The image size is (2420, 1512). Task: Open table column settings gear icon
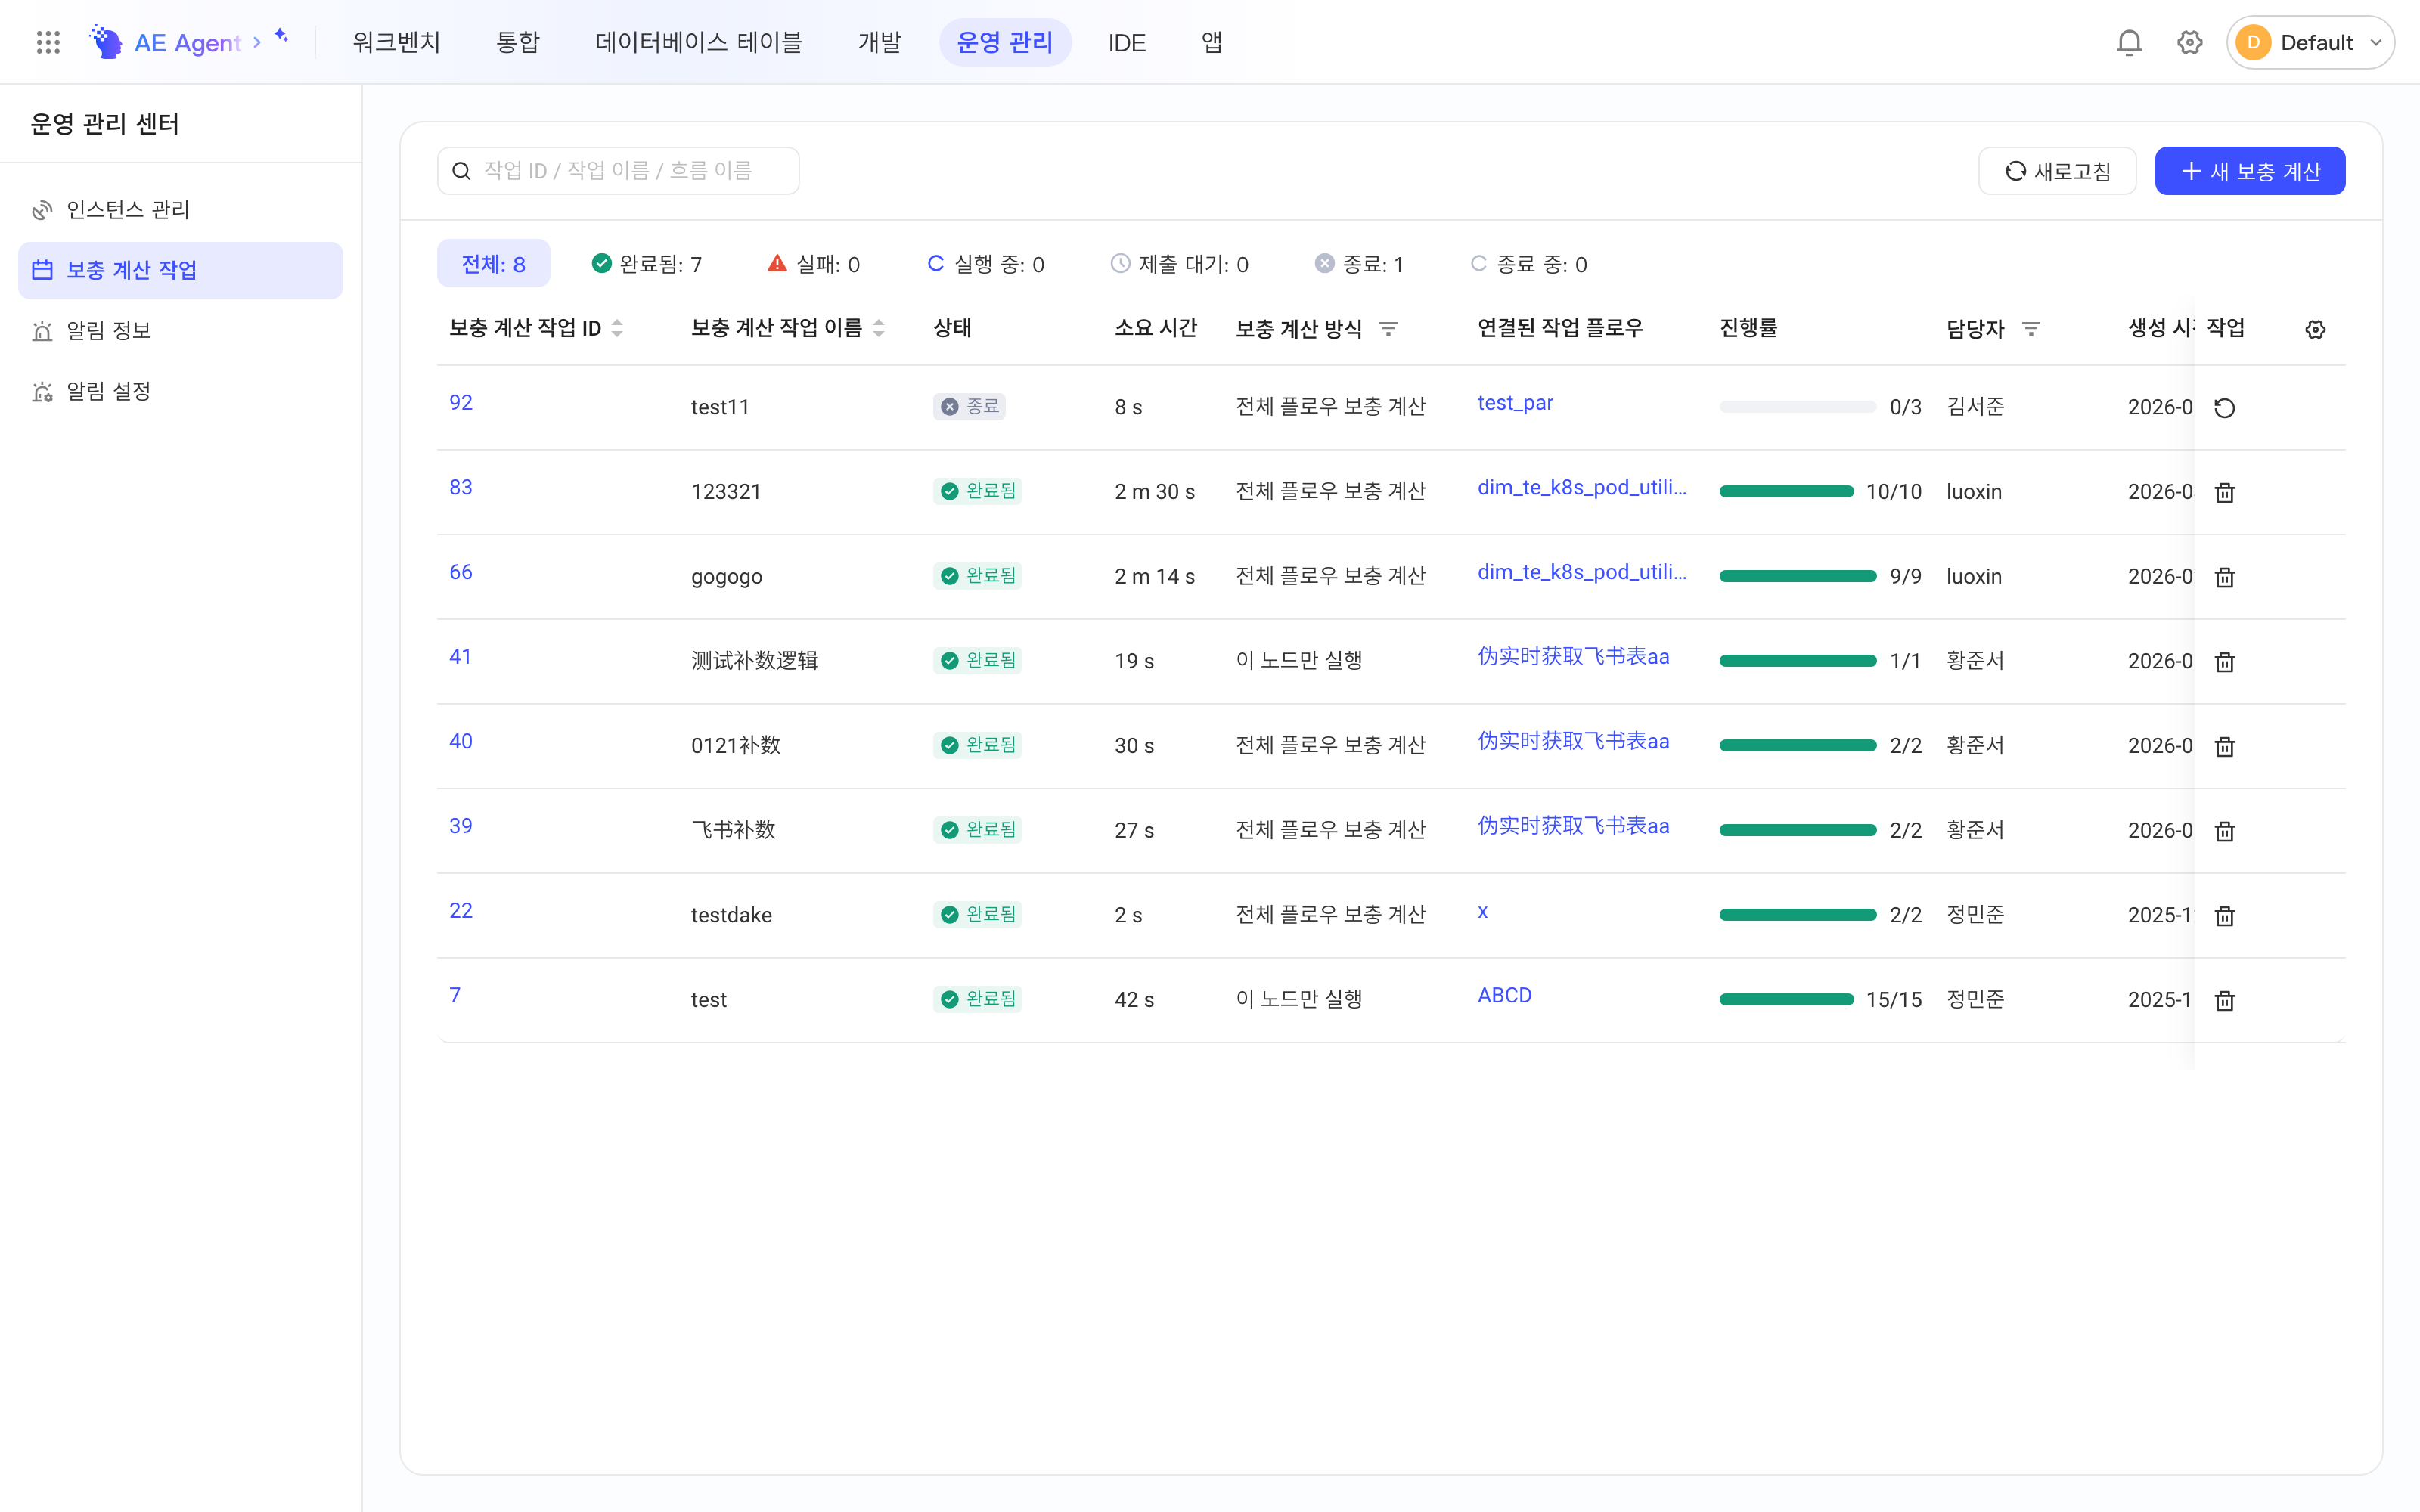click(2315, 329)
